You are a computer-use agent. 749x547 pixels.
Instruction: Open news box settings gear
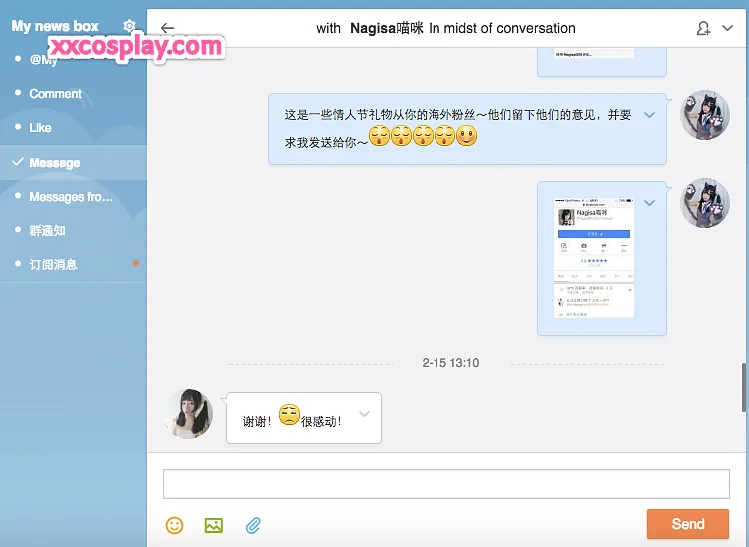(x=129, y=26)
